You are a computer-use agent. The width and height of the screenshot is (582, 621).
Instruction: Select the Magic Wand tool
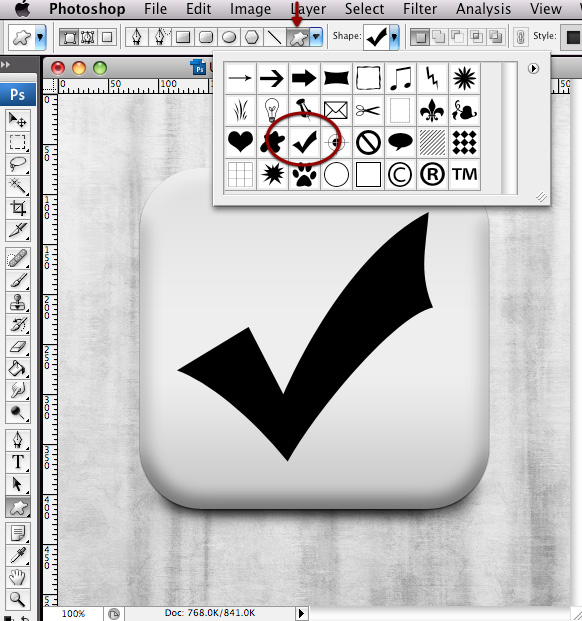17,186
